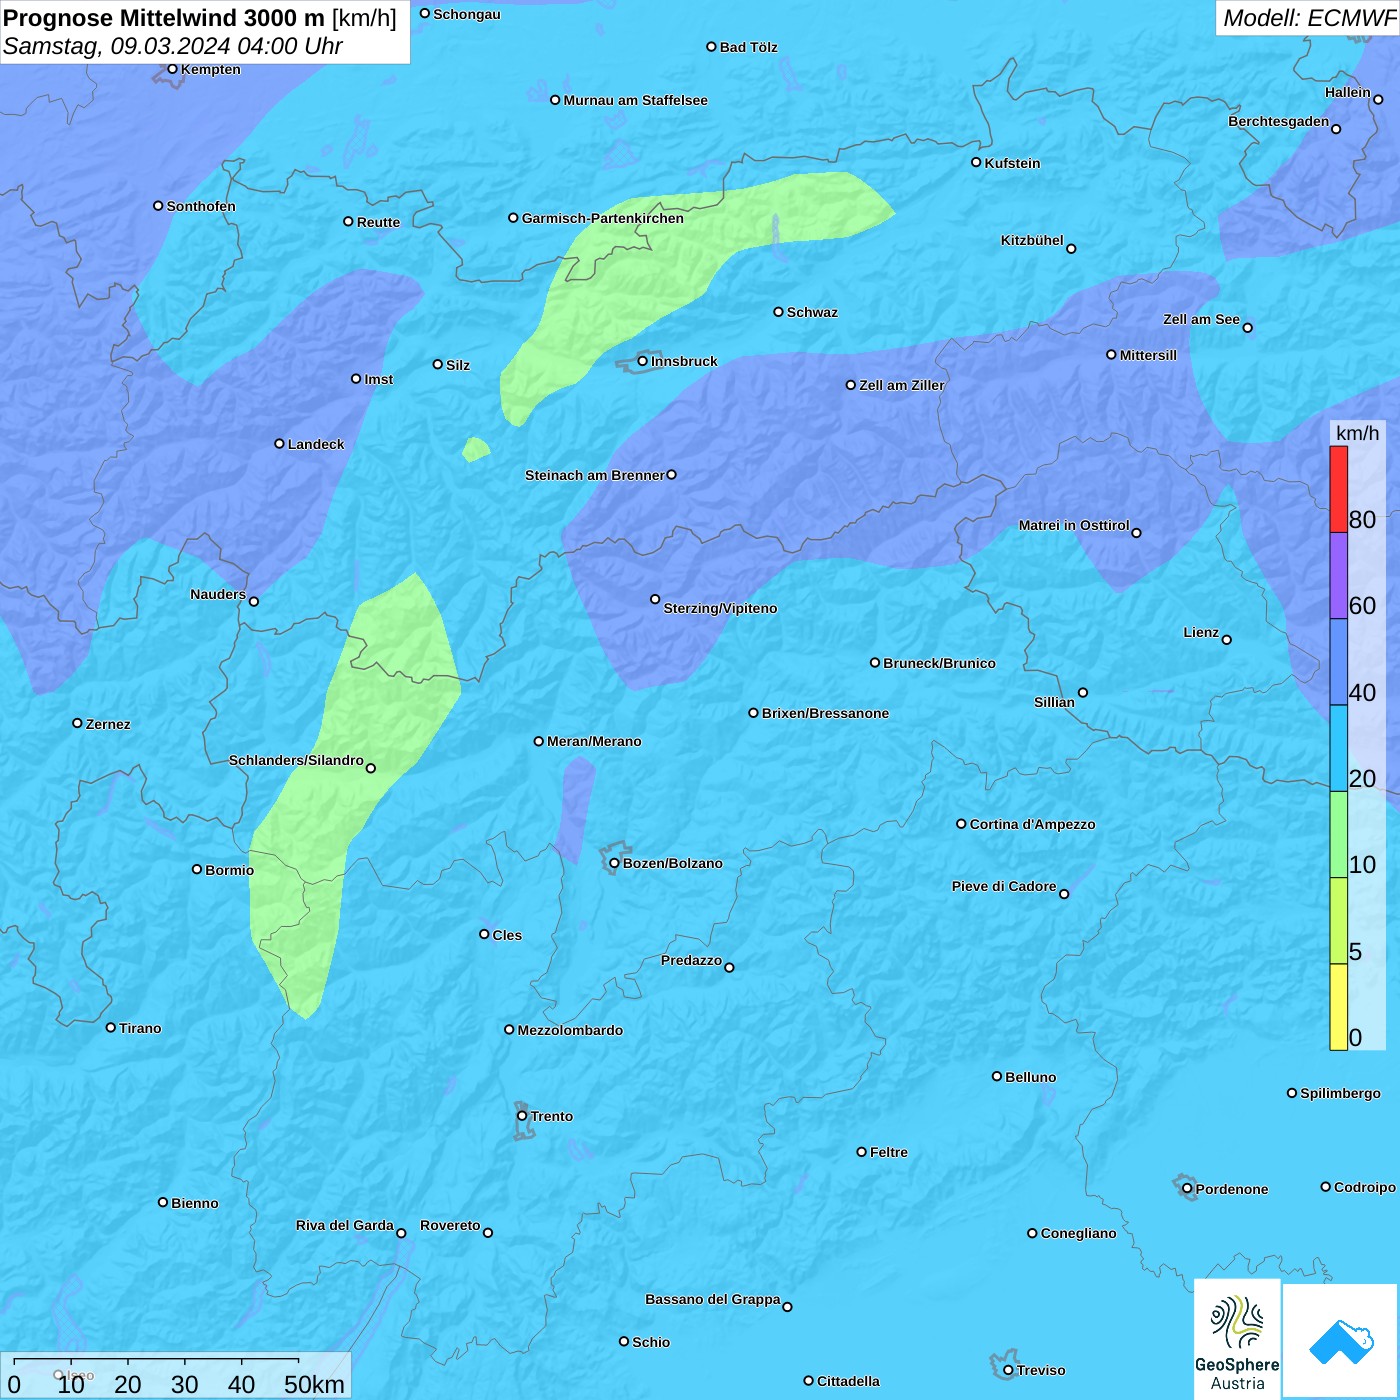Click the date 'Samstag, 09.03.2024 04:00 Uhr'

(173, 46)
